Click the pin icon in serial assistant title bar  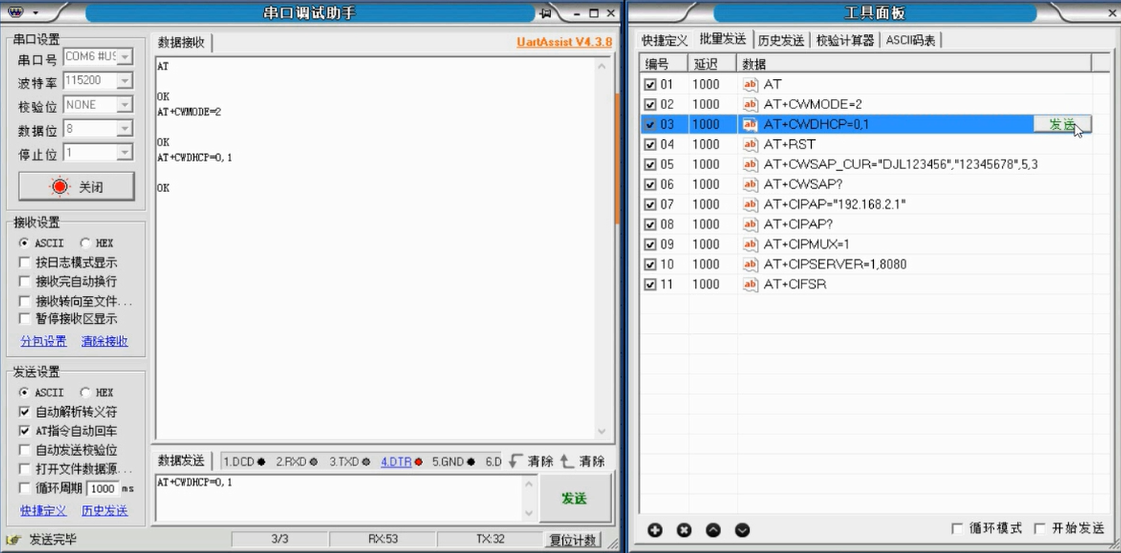click(x=546, y=13)
